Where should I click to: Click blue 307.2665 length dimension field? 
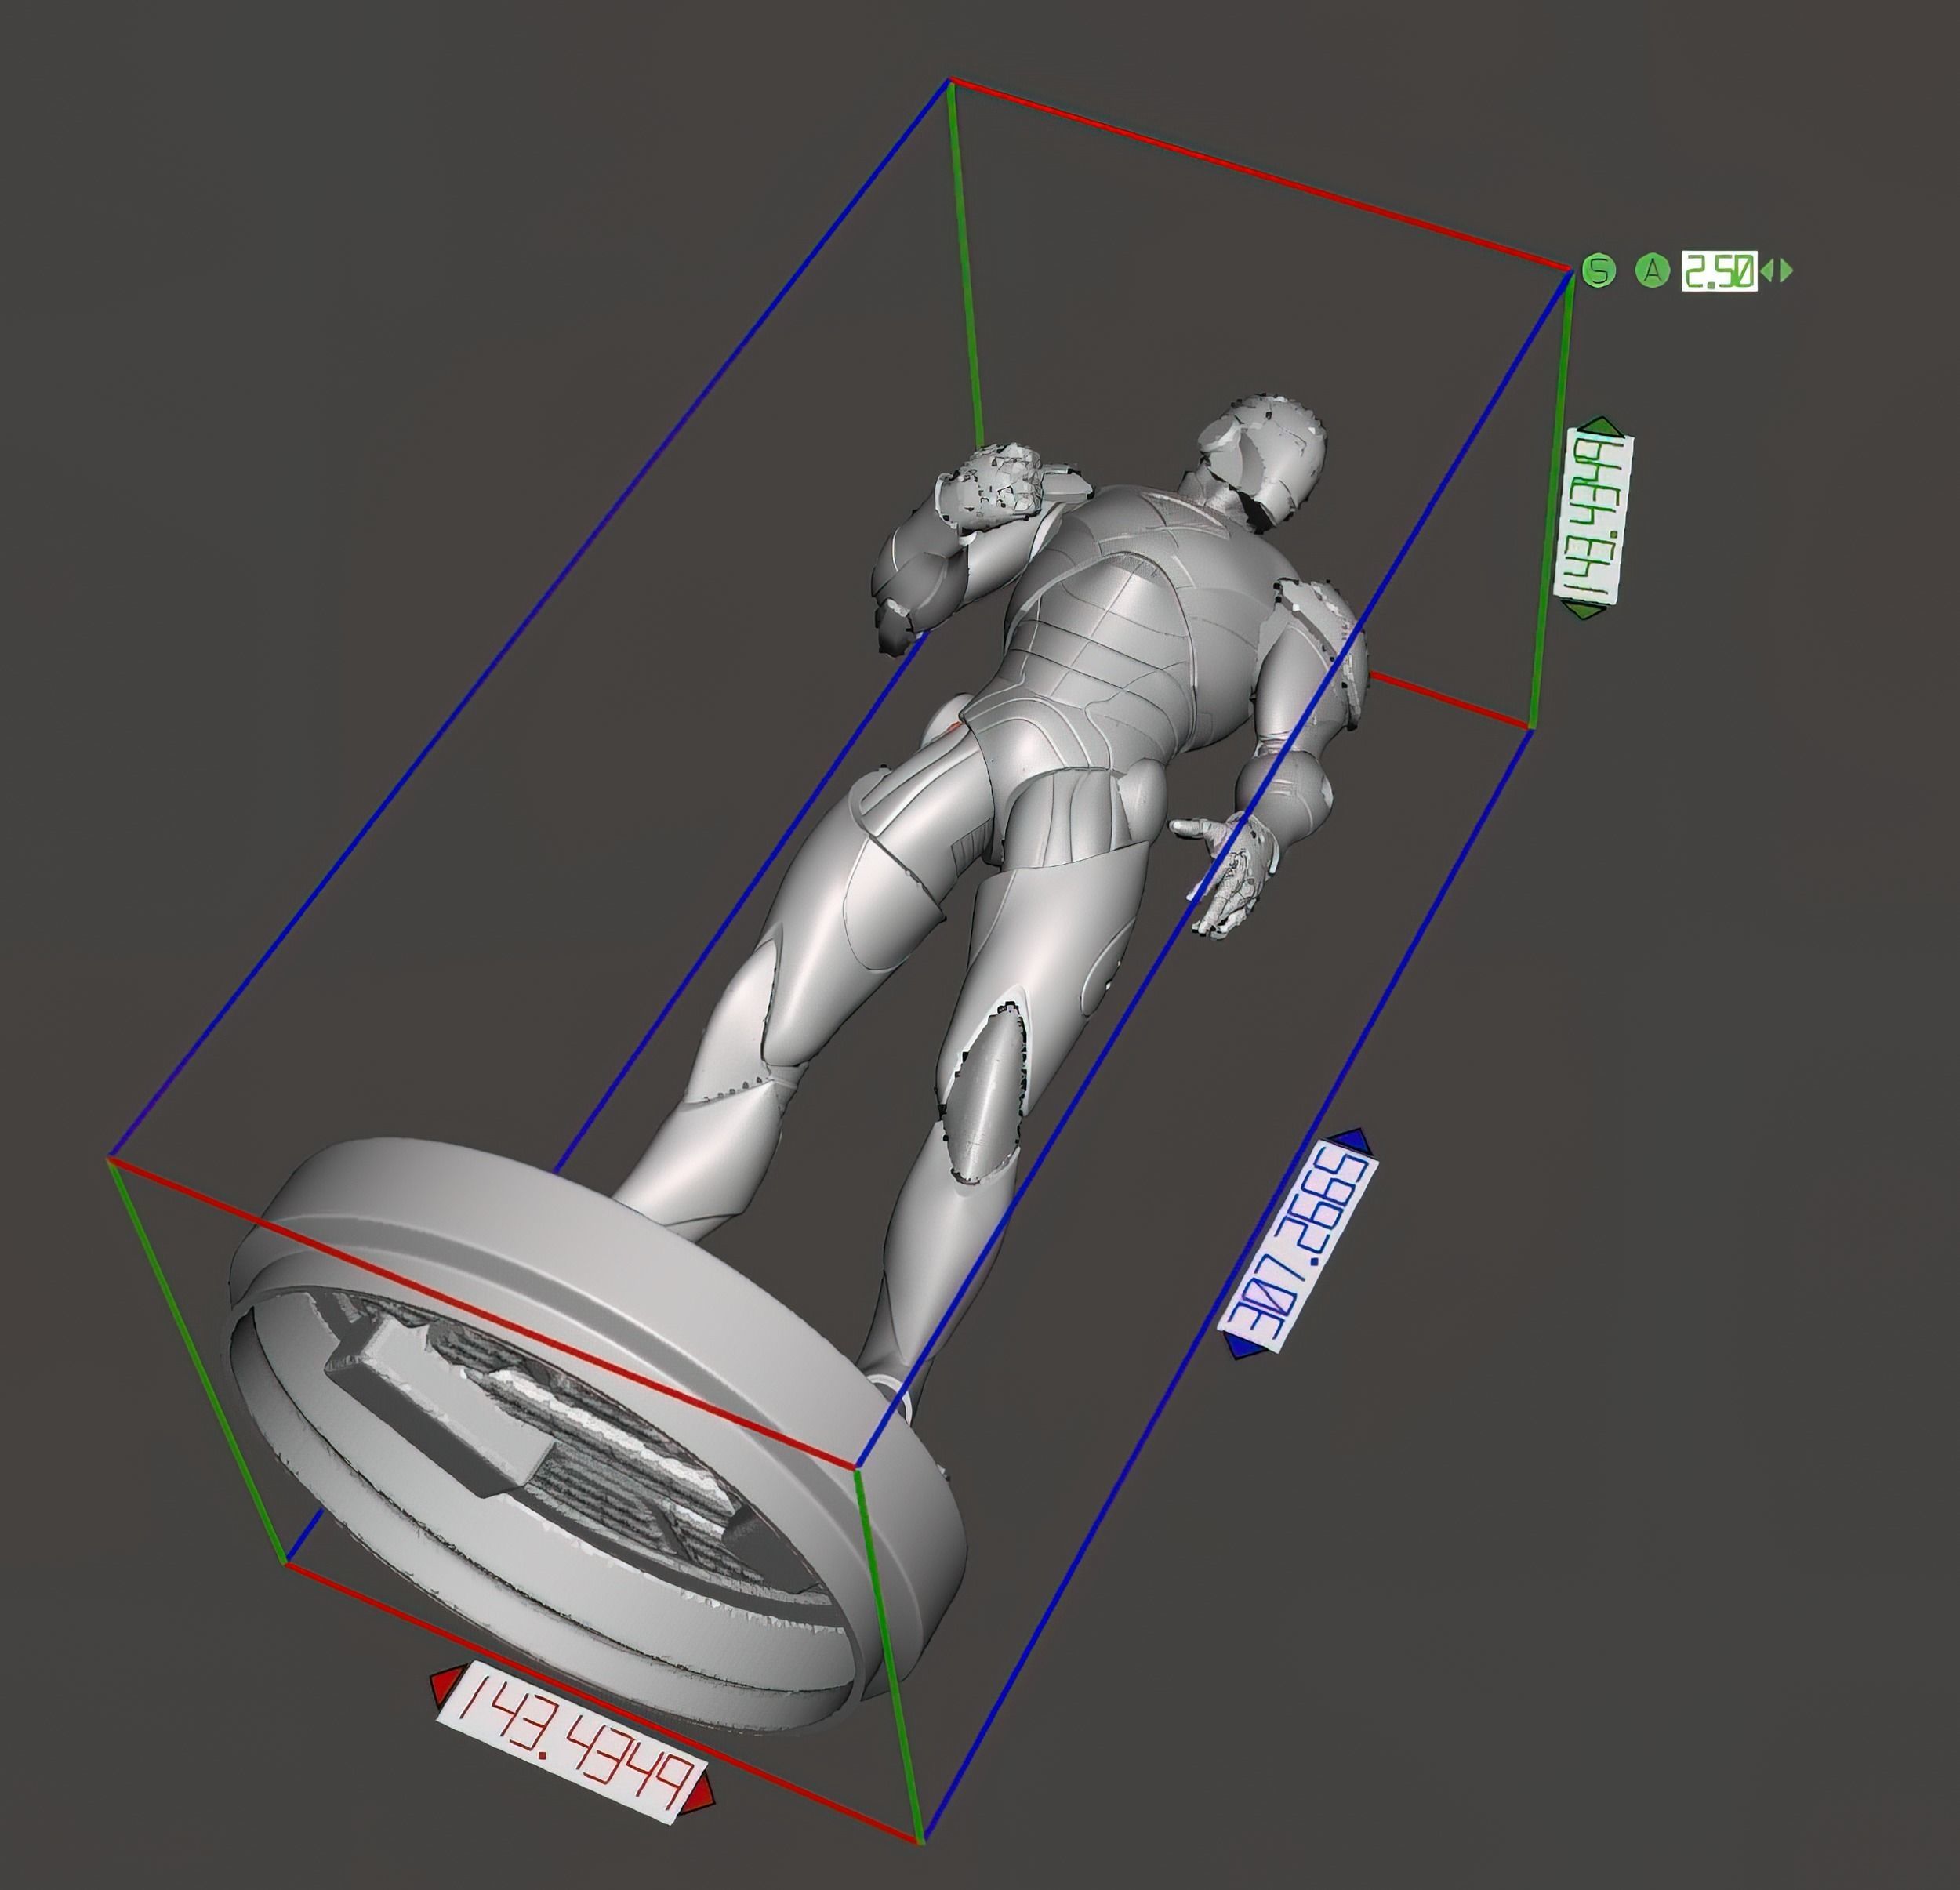point(1299,1245)
